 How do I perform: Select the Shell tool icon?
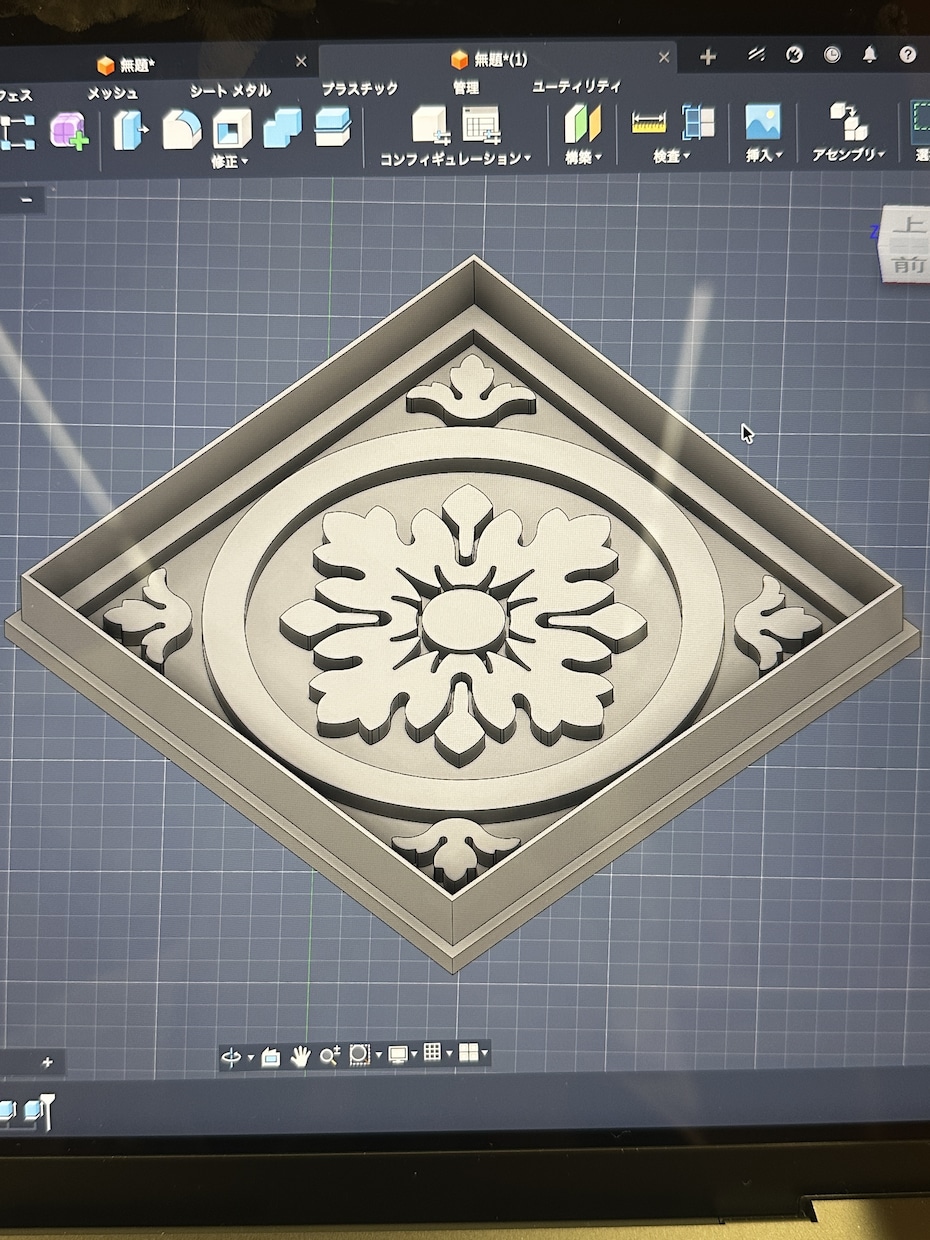[x=232, y=130]
